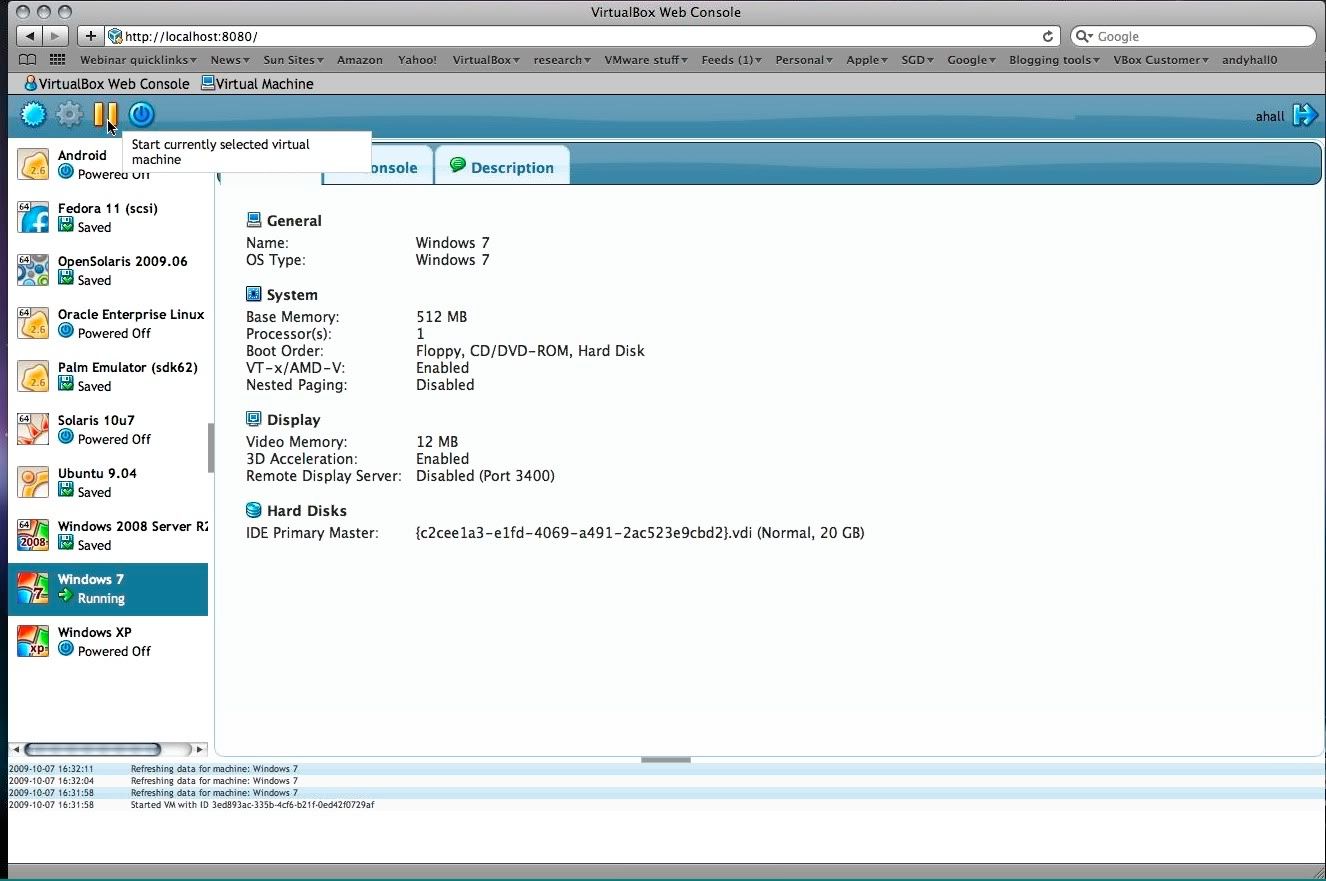Click the Windows XP OS icon
The height and width of the screenshot is (881, 1326).
[x=33, y=641]
